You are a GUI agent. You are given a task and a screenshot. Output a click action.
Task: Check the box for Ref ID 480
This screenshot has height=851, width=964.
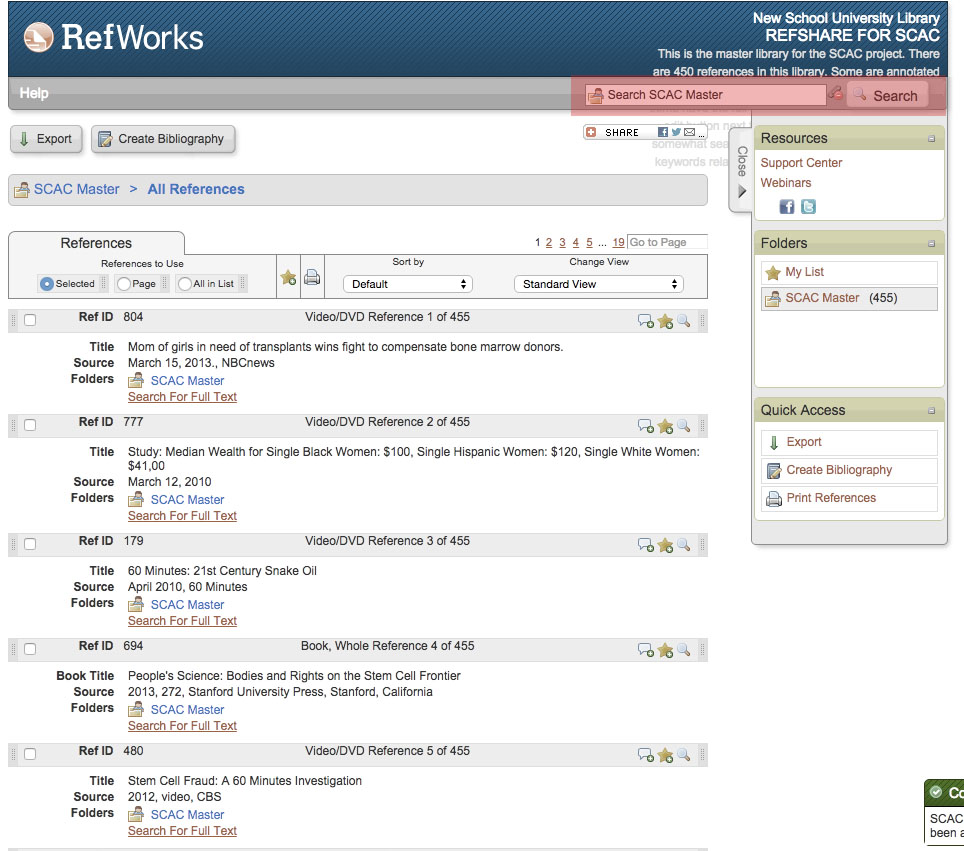30,754
